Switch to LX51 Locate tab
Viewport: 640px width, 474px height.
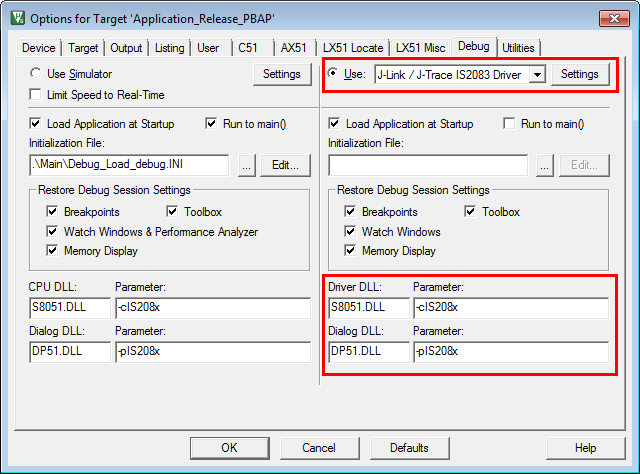(353, 48)
